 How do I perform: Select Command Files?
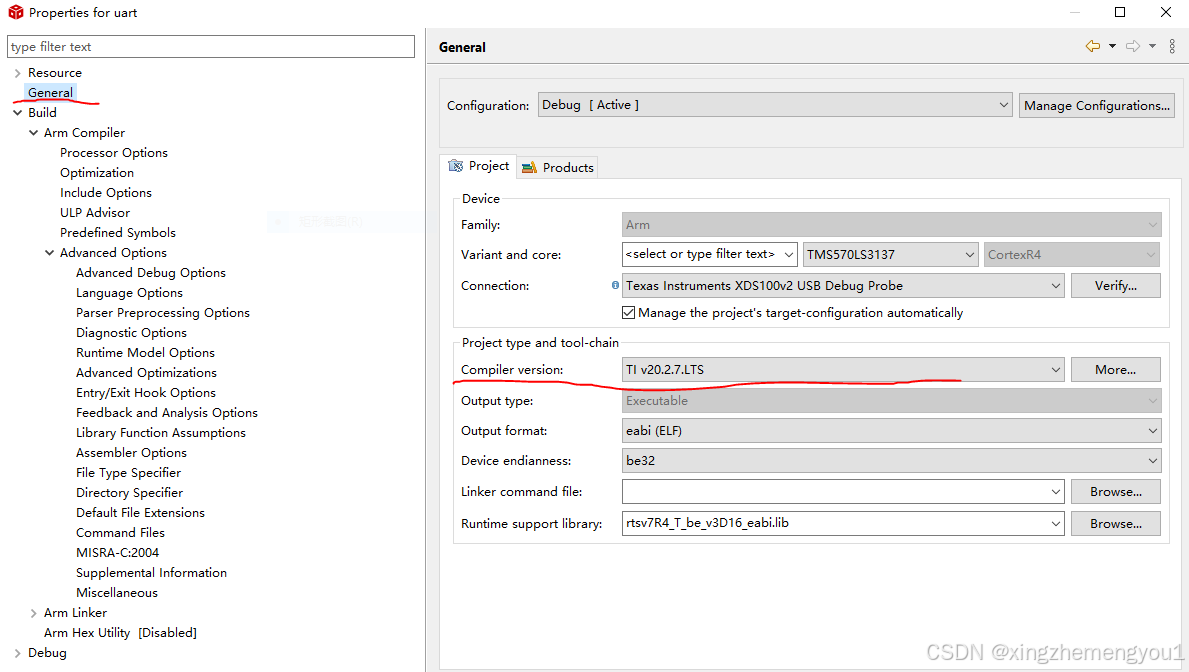click(120, 532)
